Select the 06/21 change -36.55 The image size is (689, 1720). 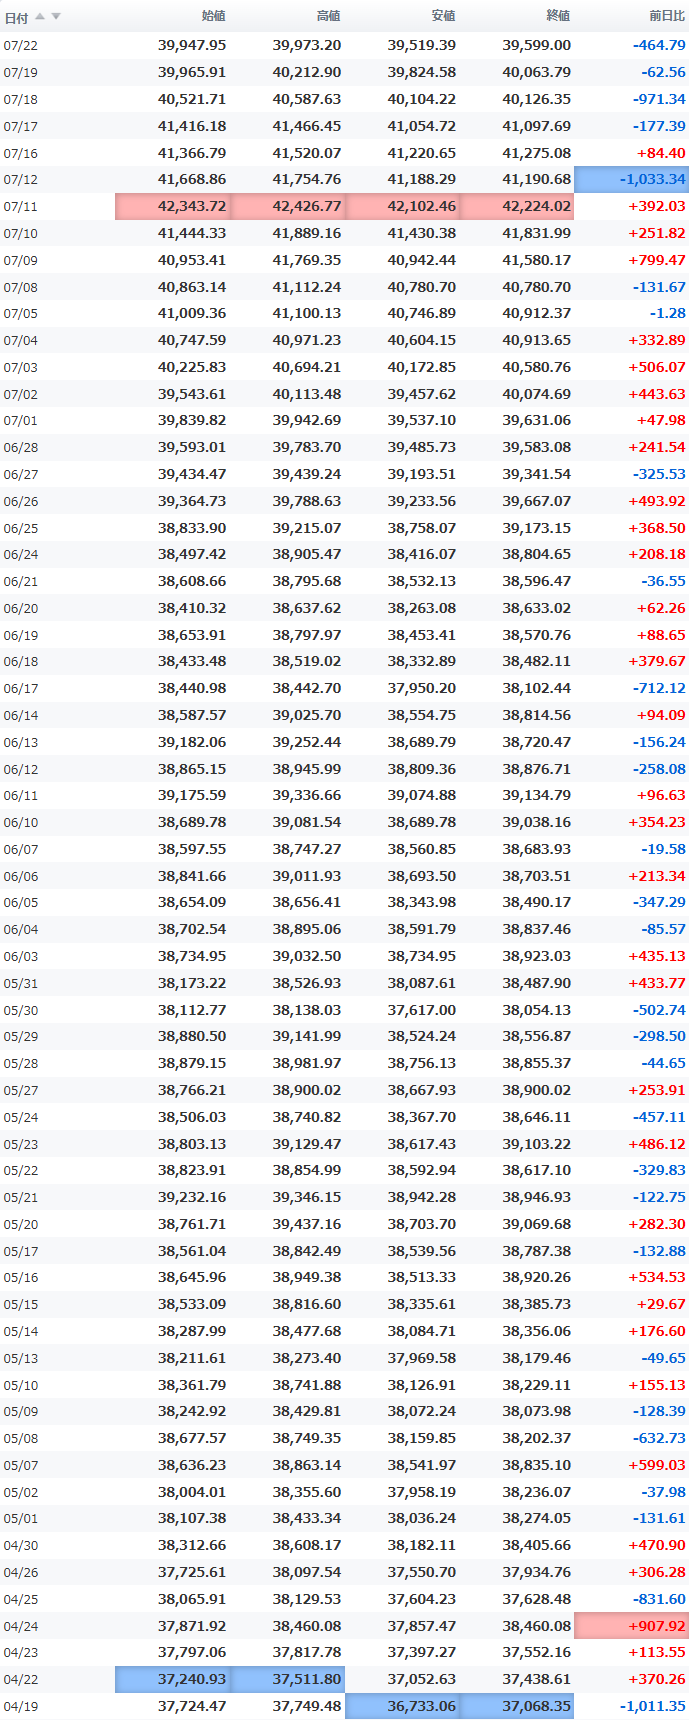pos(664,581)
